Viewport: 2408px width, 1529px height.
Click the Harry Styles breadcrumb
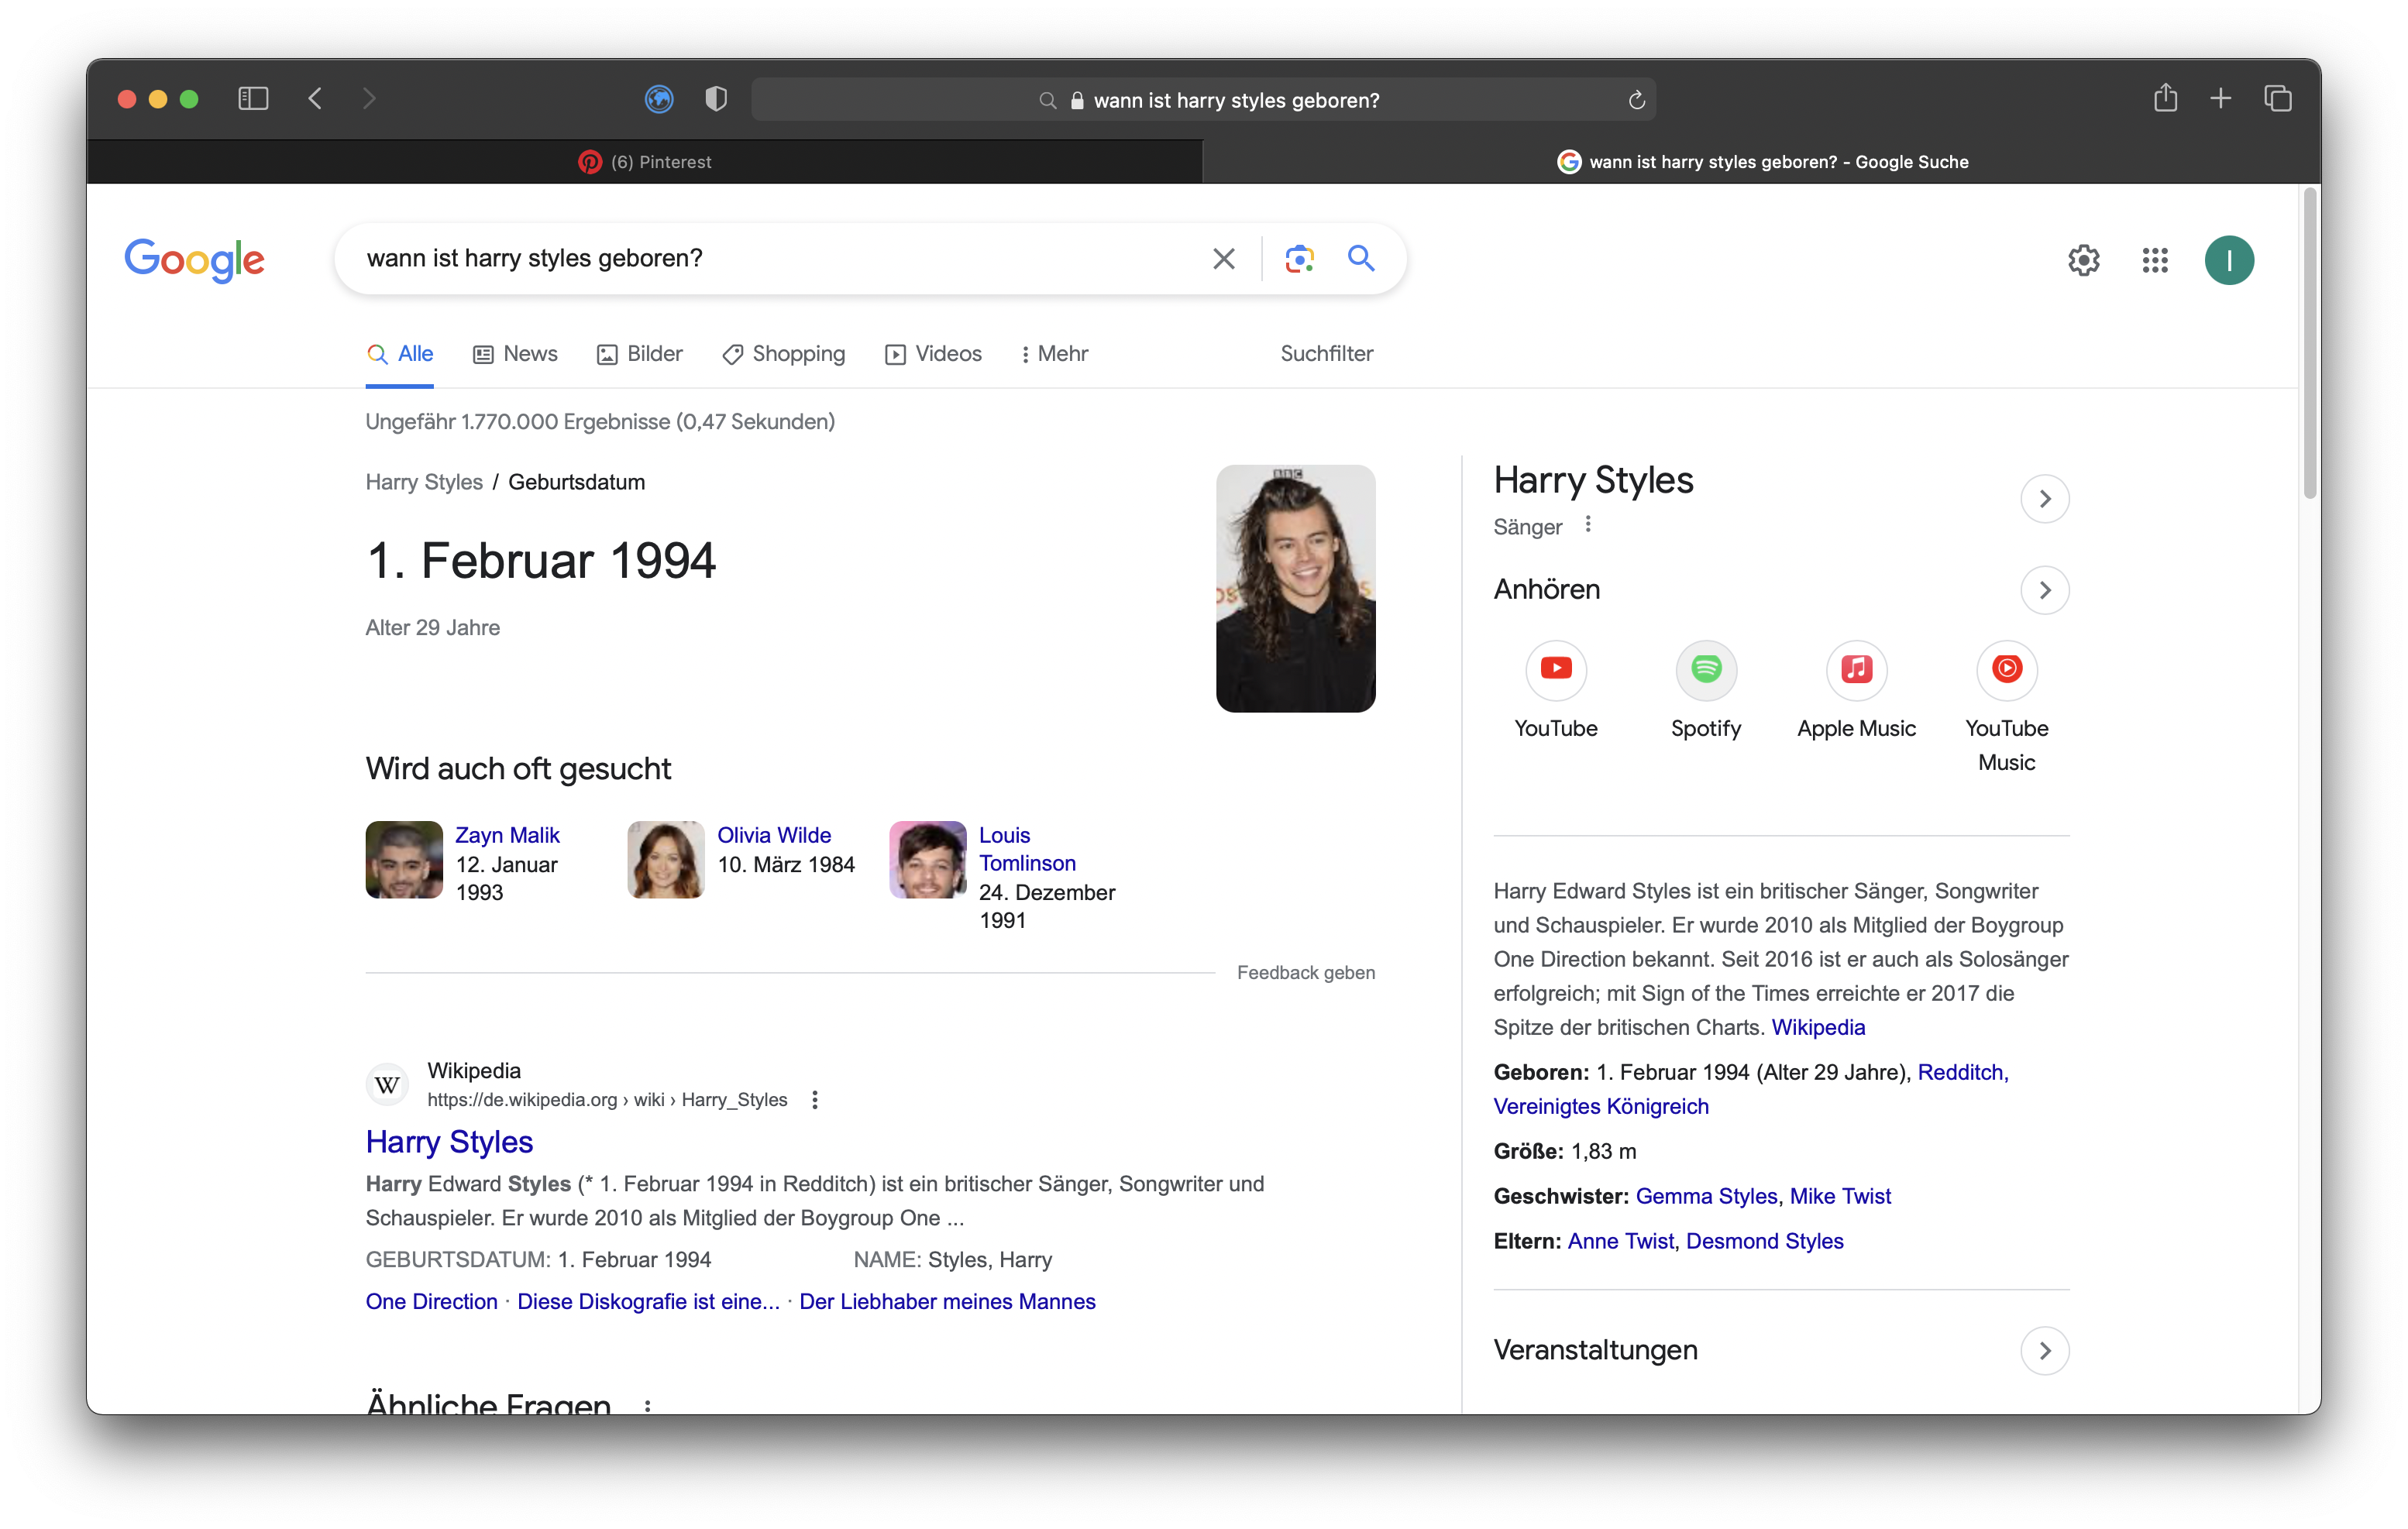424,482
